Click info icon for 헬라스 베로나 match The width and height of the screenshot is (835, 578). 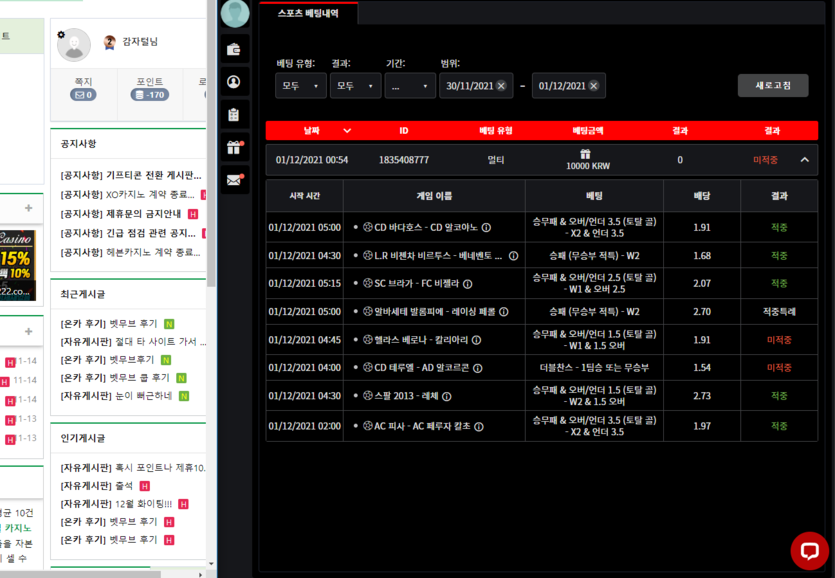(477, 340)
